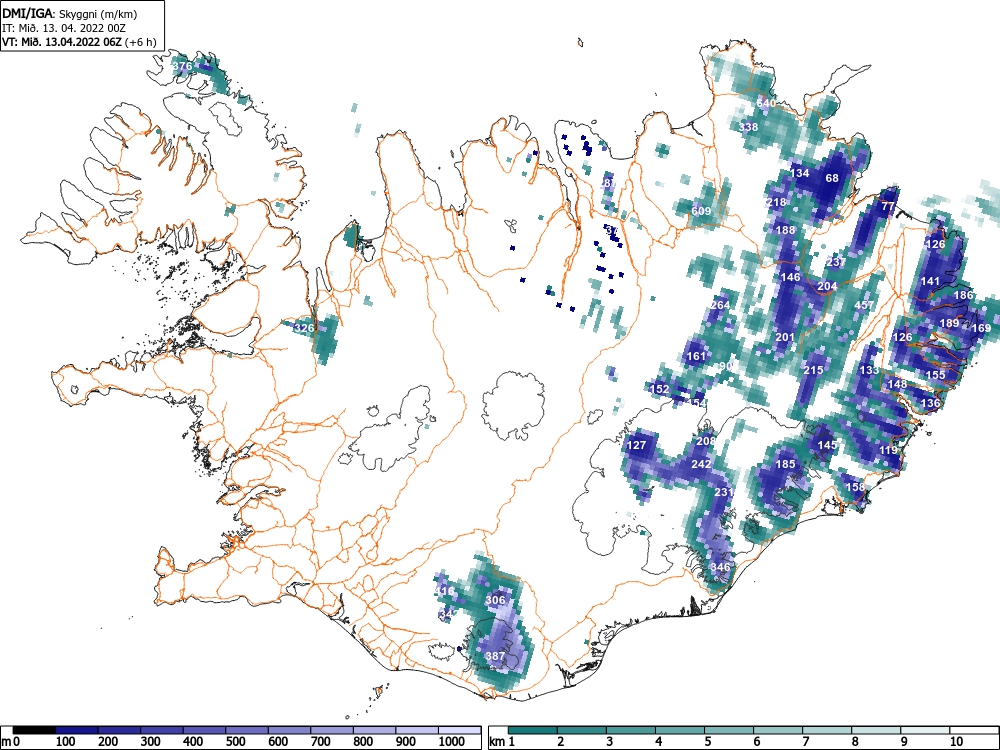Click the visibility value 68 on the map

pos(832,178)
